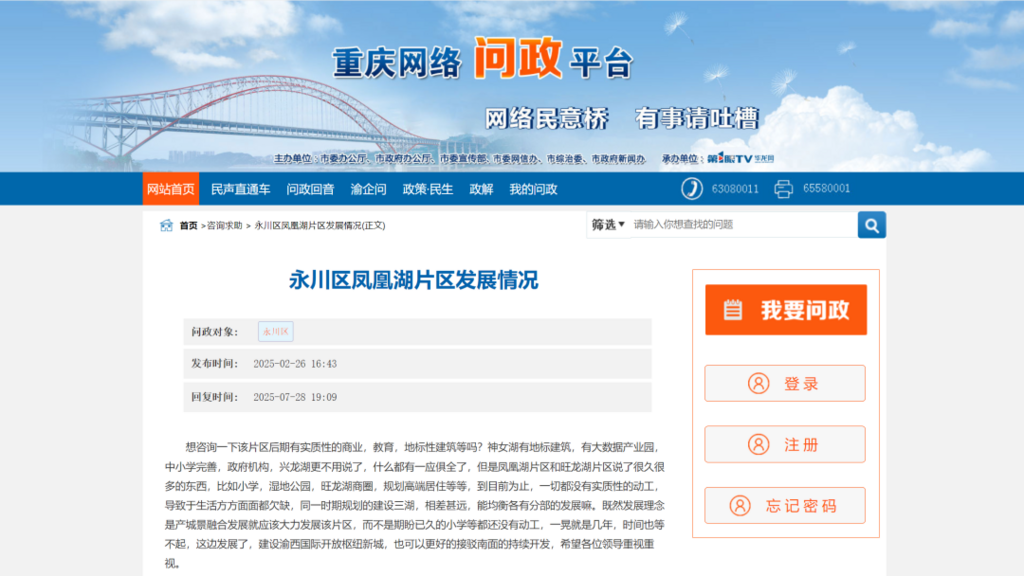This screenshot has height=576, width=1024.
Task: Expand the 筛选 filter dropdown
Action: [x=607, y=225]
